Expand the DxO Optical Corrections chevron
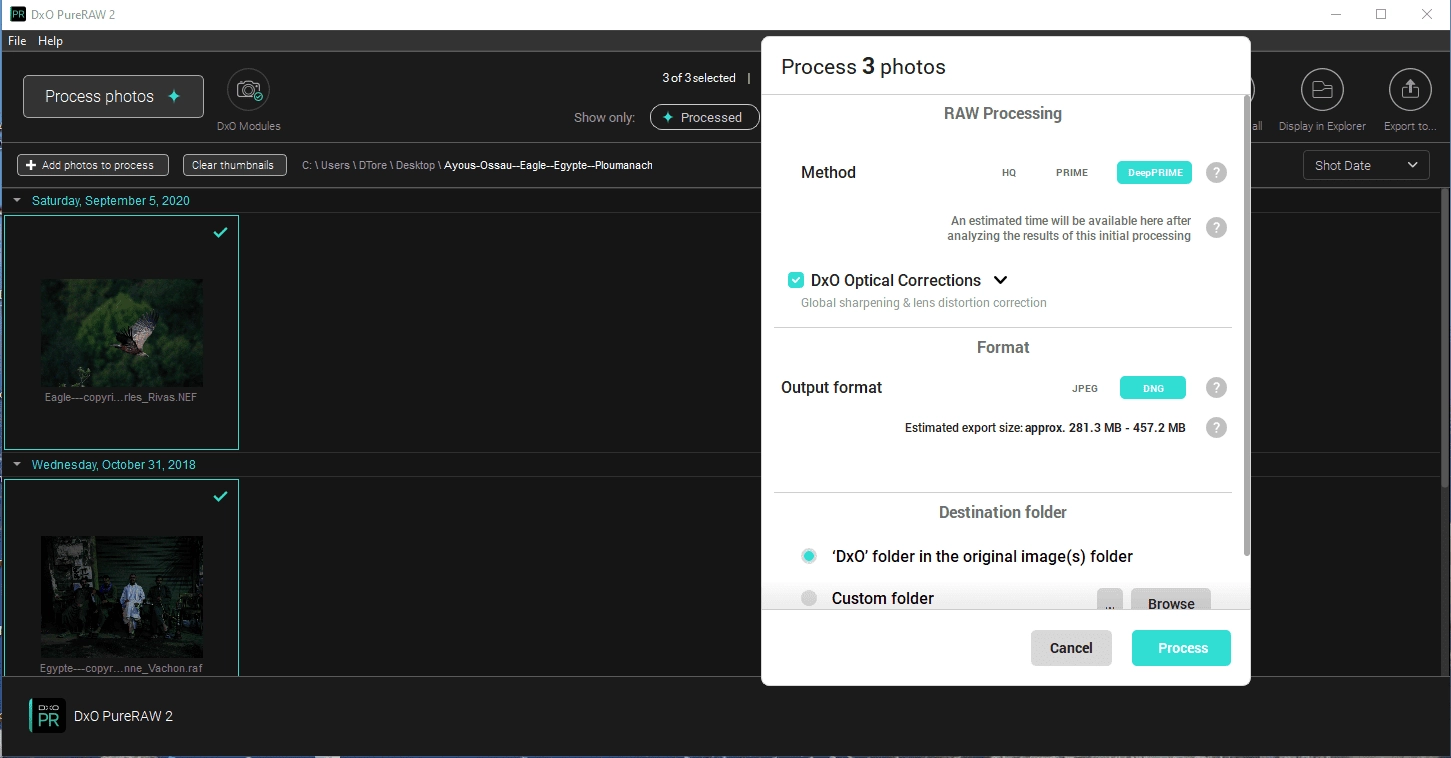 [x=1000, y=280]
